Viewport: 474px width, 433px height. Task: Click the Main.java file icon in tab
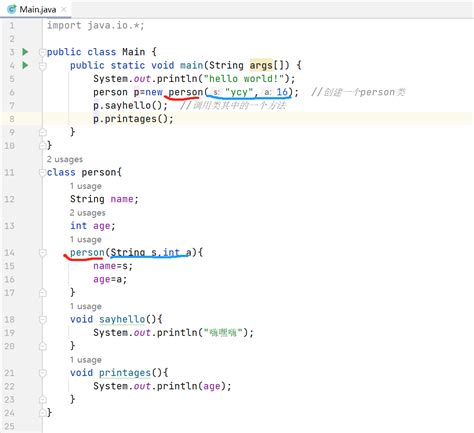point(12,9)
